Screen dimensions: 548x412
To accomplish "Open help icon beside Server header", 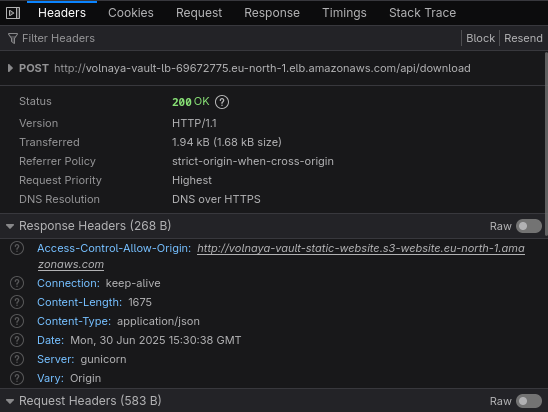I will 17,359.
